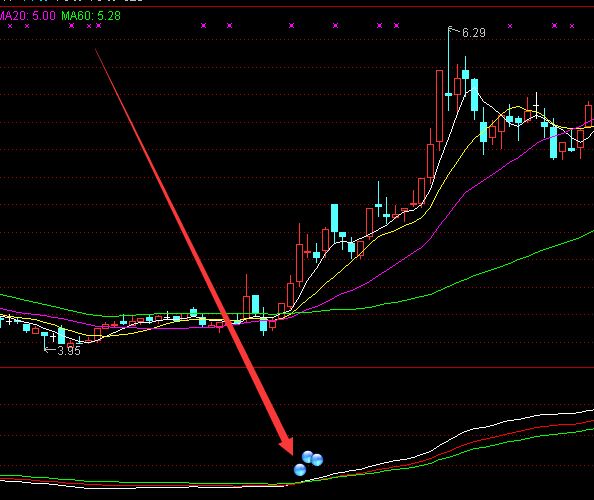Screen dimensions: 594x500
Task: Click the red arrow's arrowhead tip
Action: pyautogui.click(x=292, y=453)
